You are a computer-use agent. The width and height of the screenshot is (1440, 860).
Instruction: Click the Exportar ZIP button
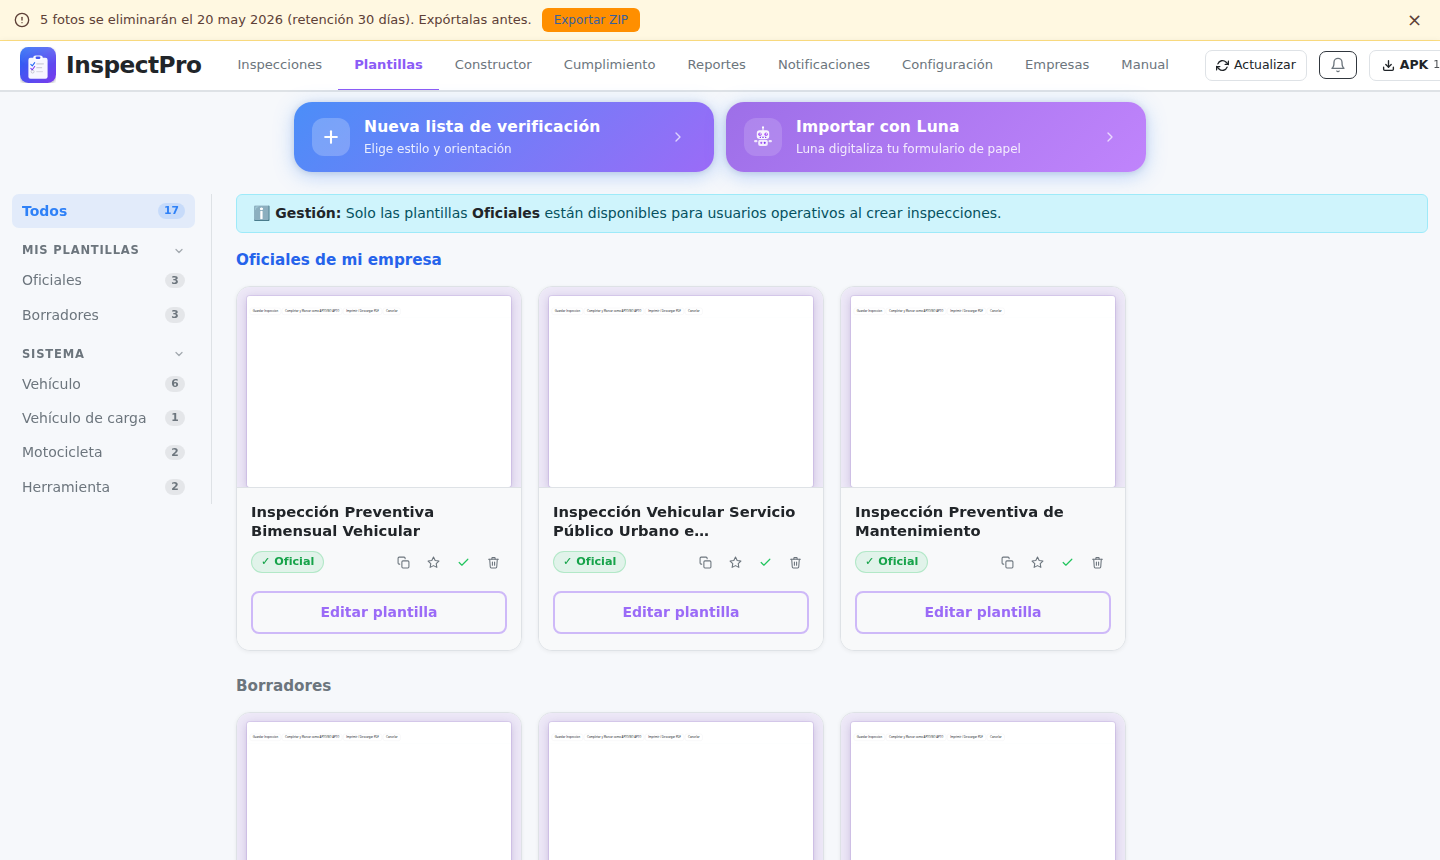point(591,20)
